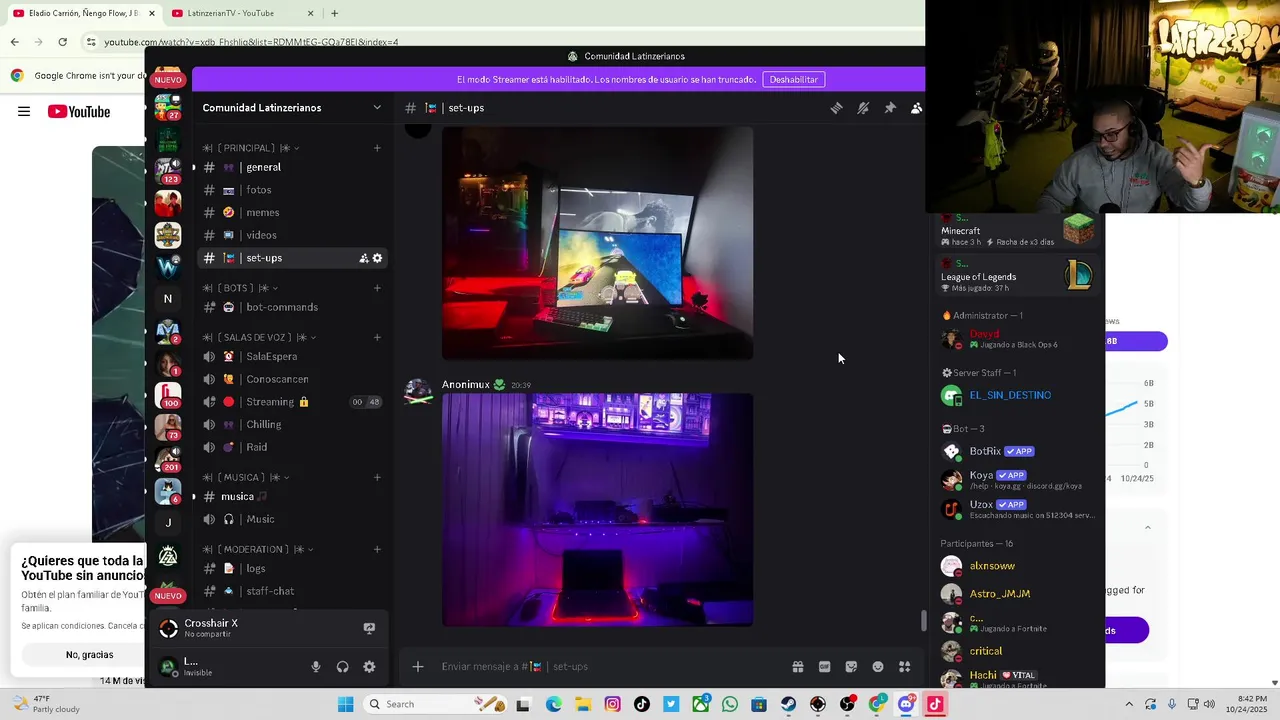The height and width of the screenshot is (720, 1280).
Task: Show hidden system tray icons
Action: (x=1129, y=704)
